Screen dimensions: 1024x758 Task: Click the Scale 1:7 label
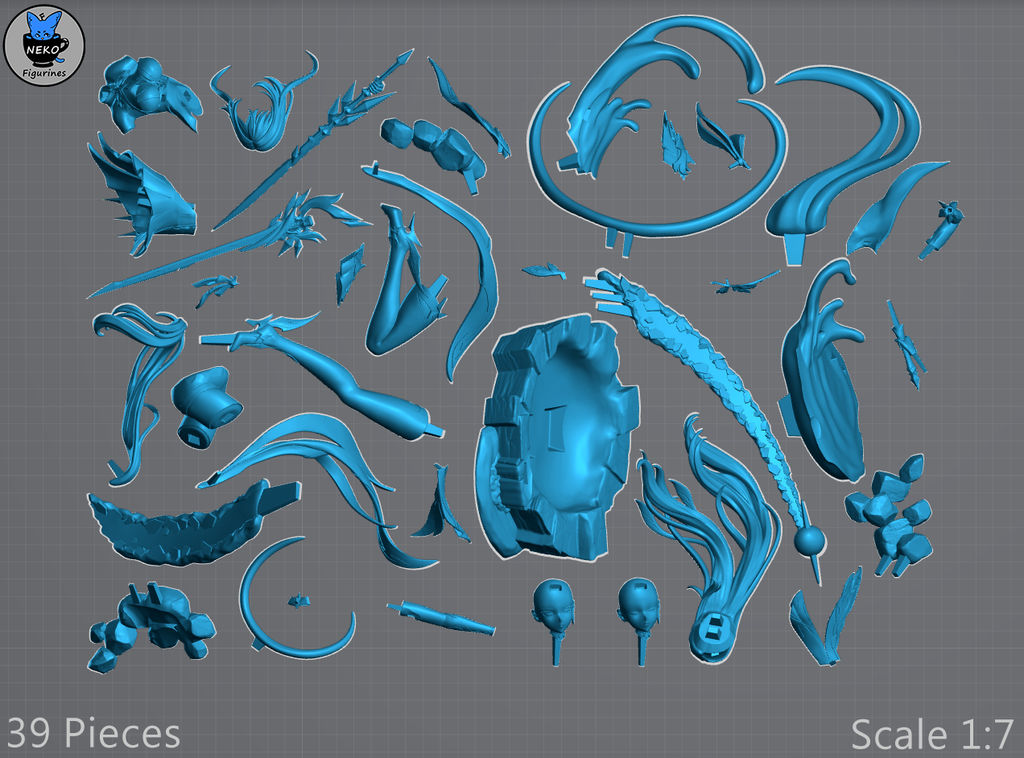pyautogui.click(x=932, y=733)
